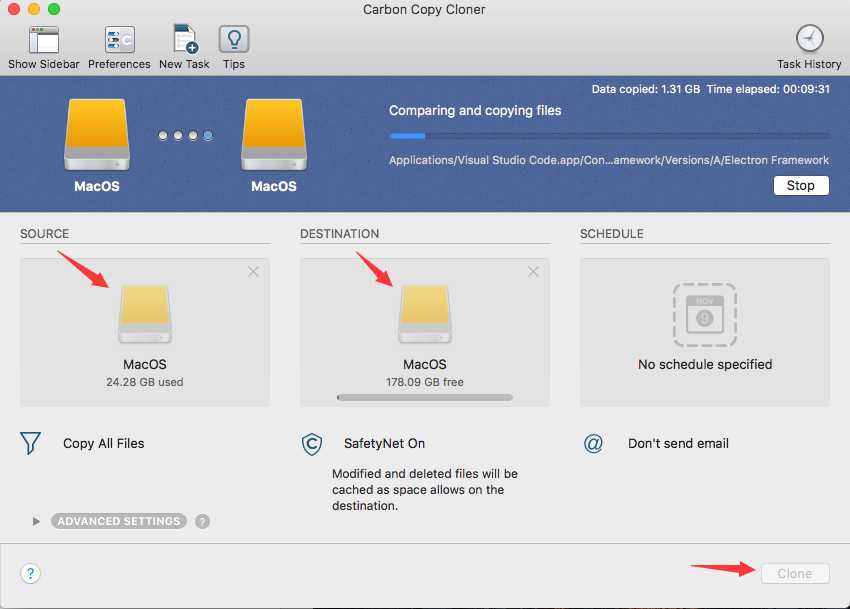Expand Advanced Settings disclosure triangle
This screenshot has height=609, width=850.
36,521
